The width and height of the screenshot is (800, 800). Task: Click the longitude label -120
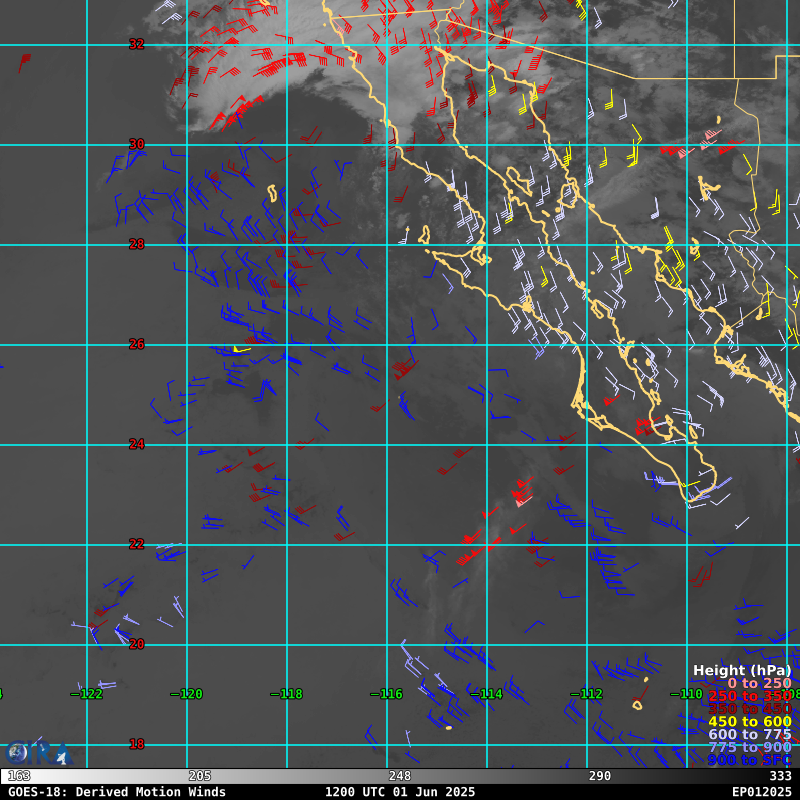[x=186, y=694]
